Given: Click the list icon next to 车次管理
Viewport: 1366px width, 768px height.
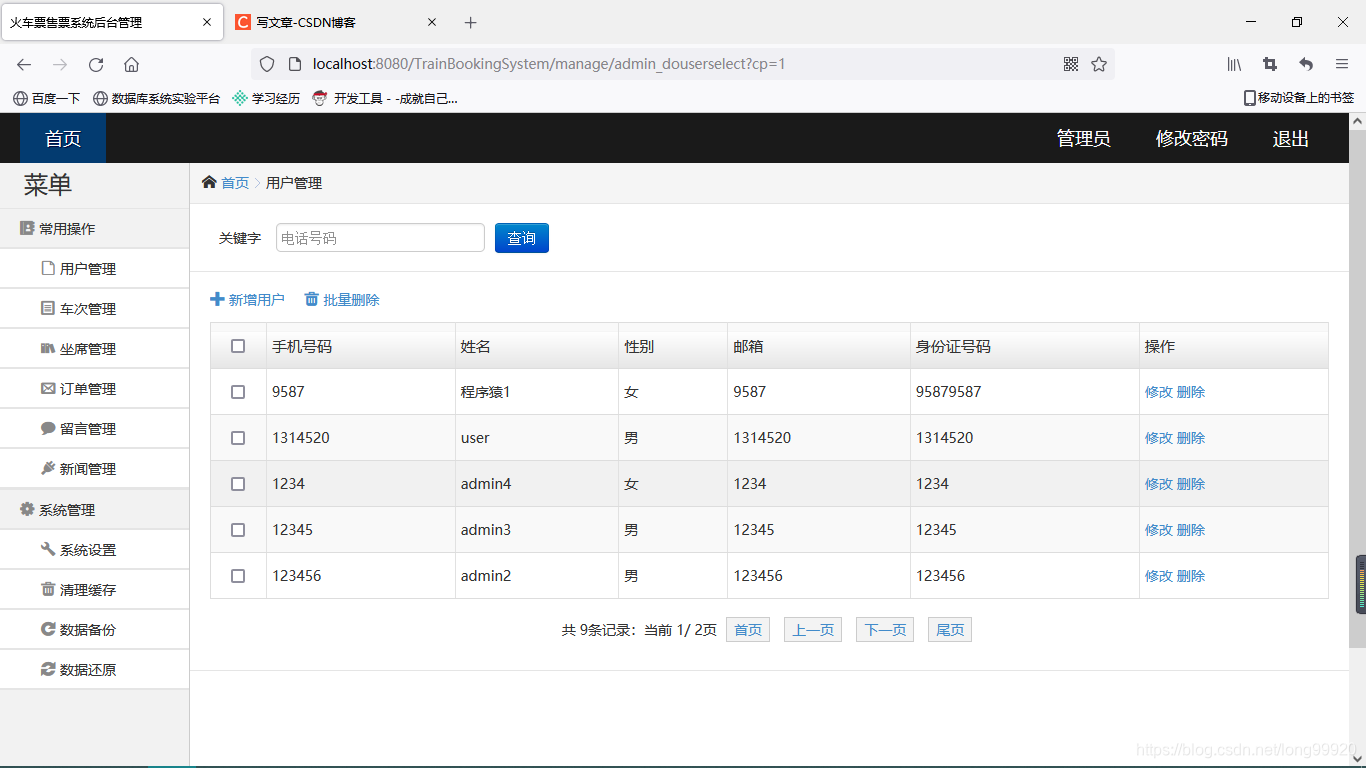Looking at the screenshot, I should [x=48, y=308].
